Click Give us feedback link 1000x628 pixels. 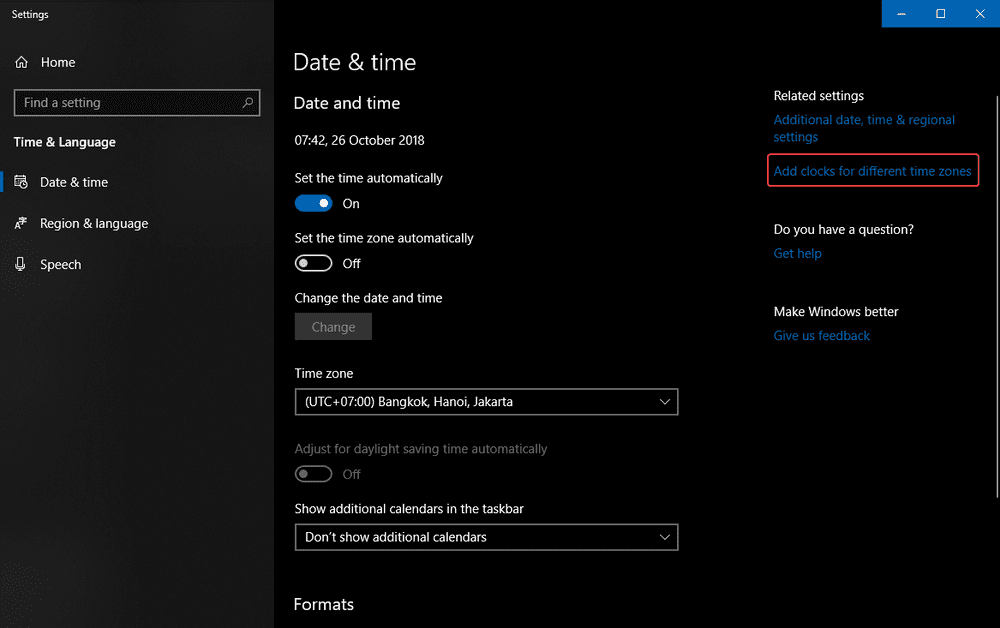[x=821, y=335]
